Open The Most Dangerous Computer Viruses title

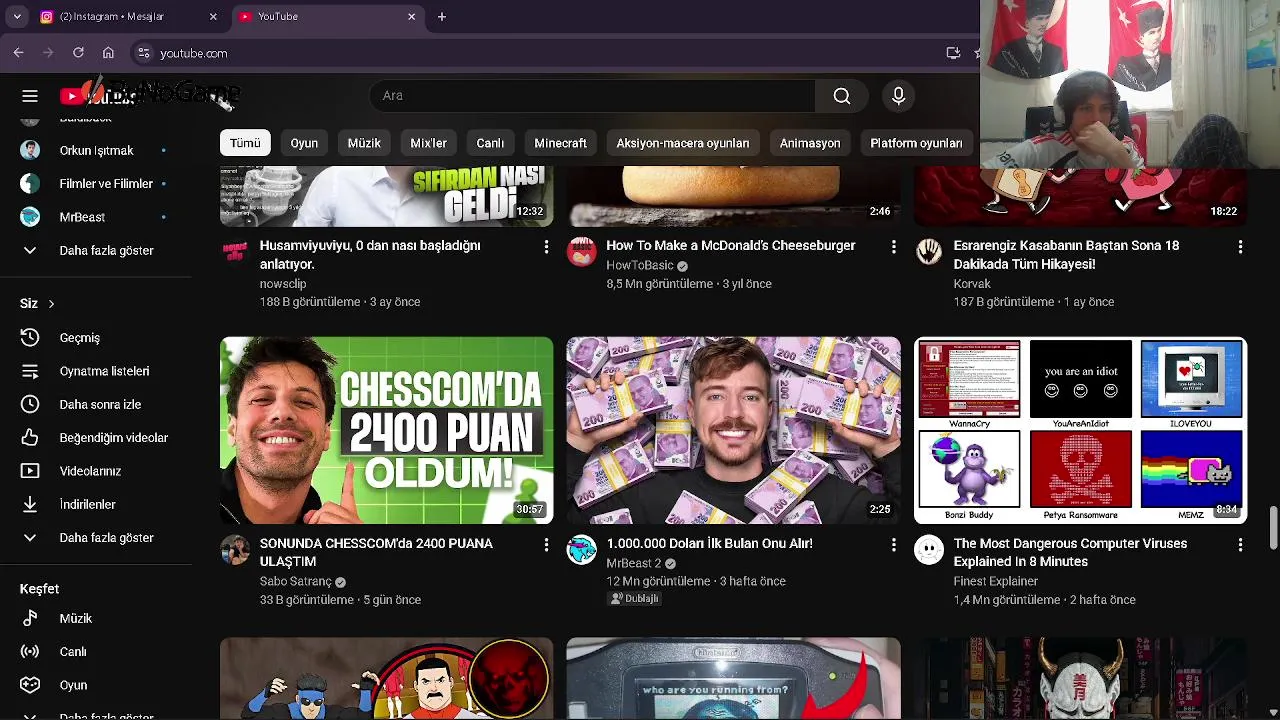tap(1070, 552)
